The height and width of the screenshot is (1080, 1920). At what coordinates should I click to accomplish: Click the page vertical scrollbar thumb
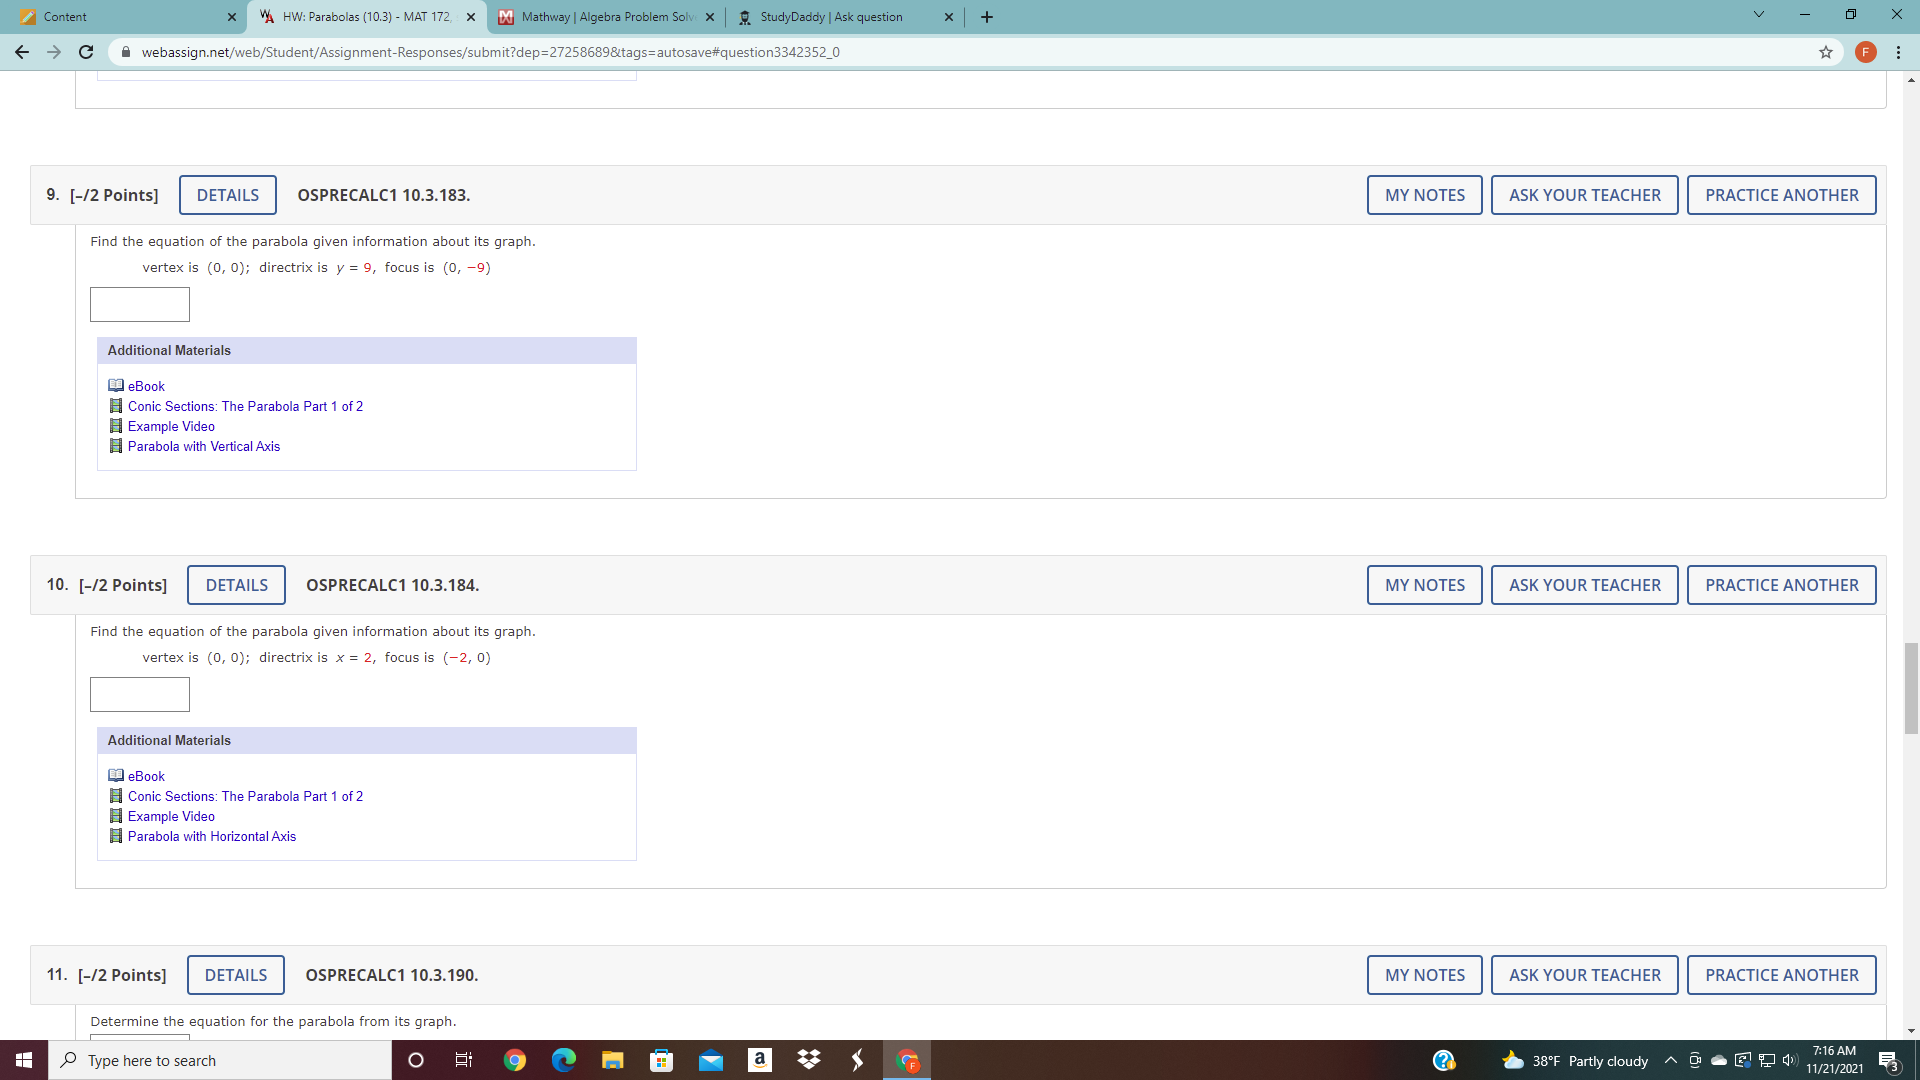click(1911, 688)
